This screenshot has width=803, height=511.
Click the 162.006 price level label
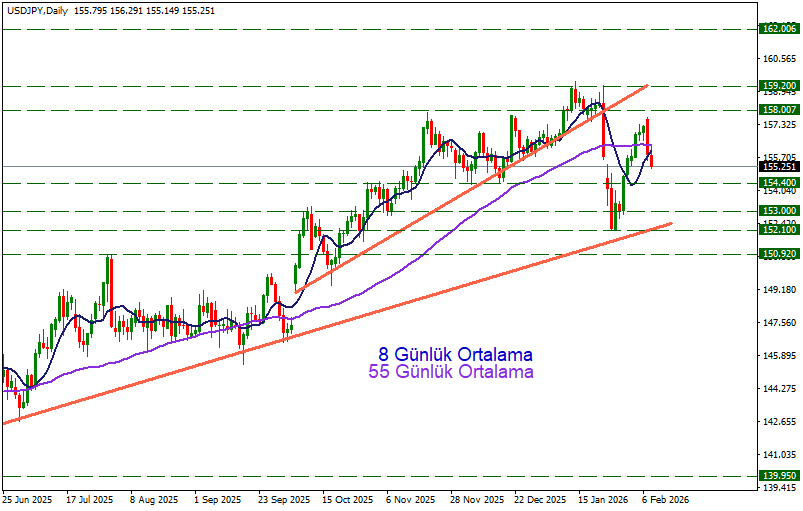point(778,29)
